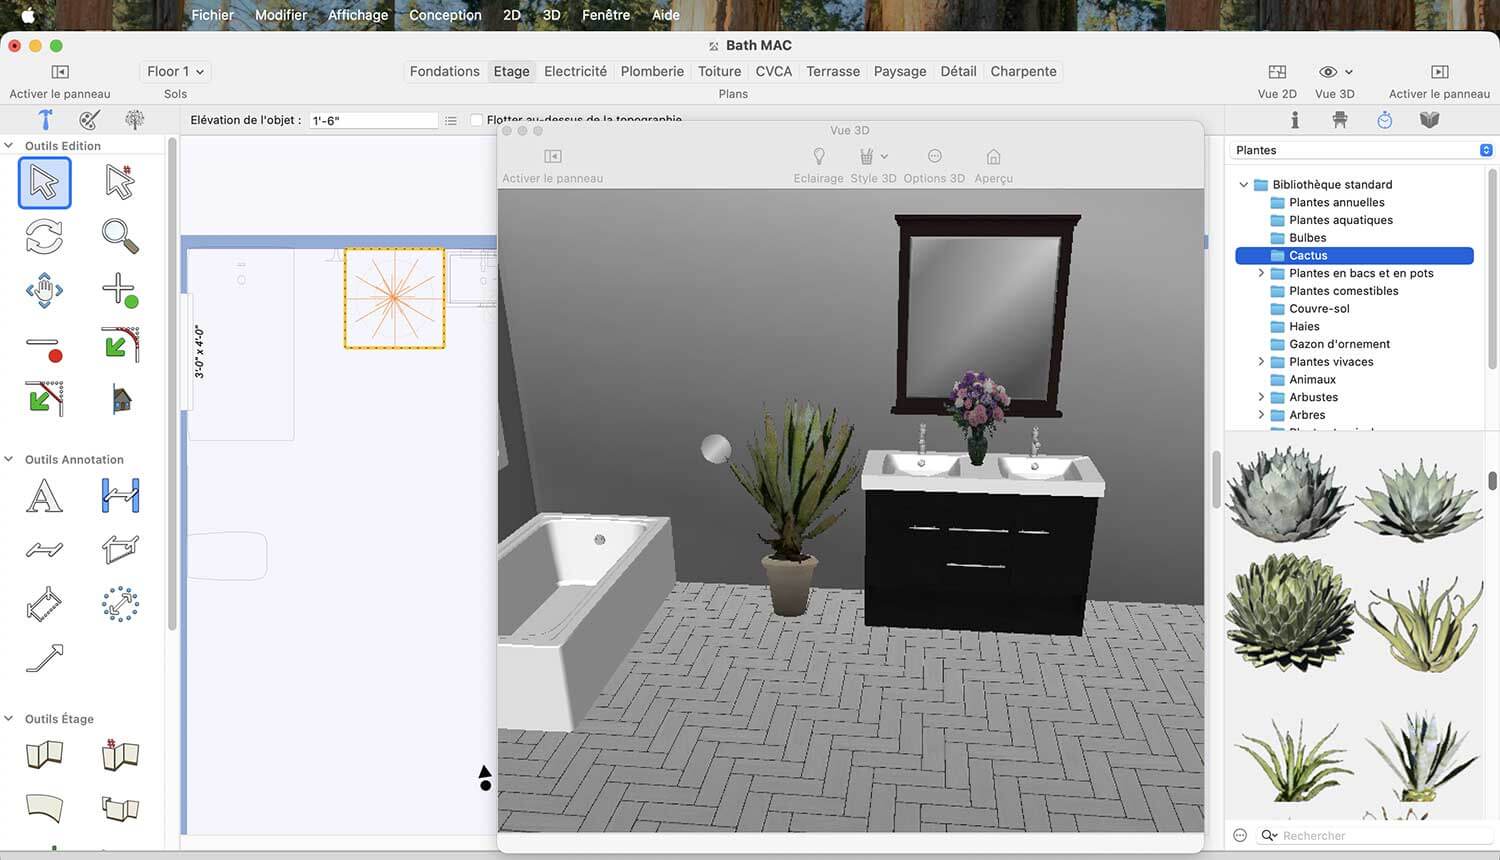Viewport: 1500px width, 860px height.
Task: Open the Floor 1 dropdown
Action: [175, 72]
